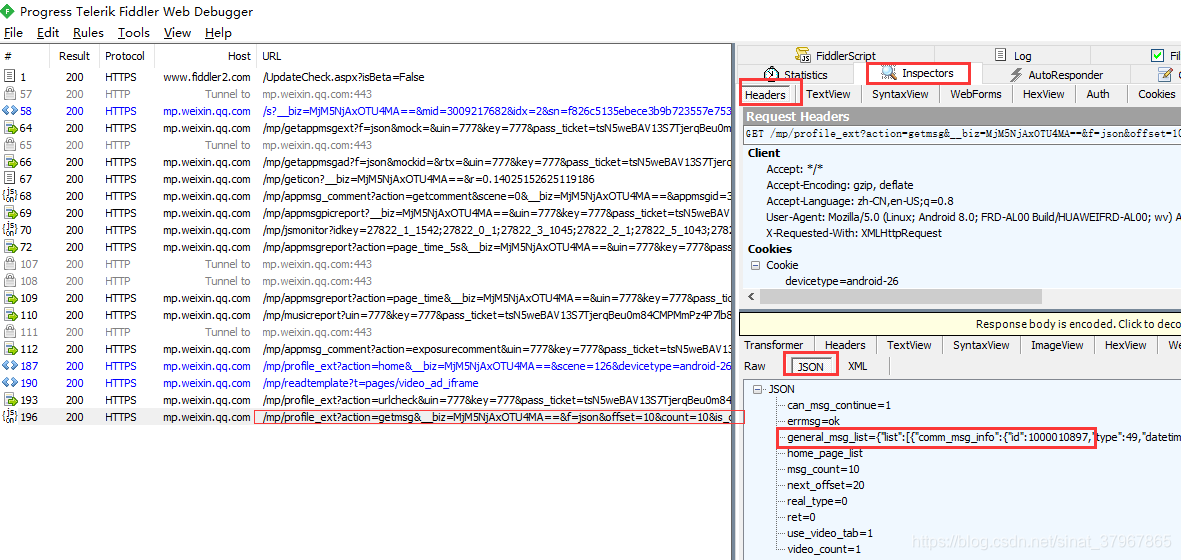
Task: Select the request Headers inspector tab
Action: point(764,95)
